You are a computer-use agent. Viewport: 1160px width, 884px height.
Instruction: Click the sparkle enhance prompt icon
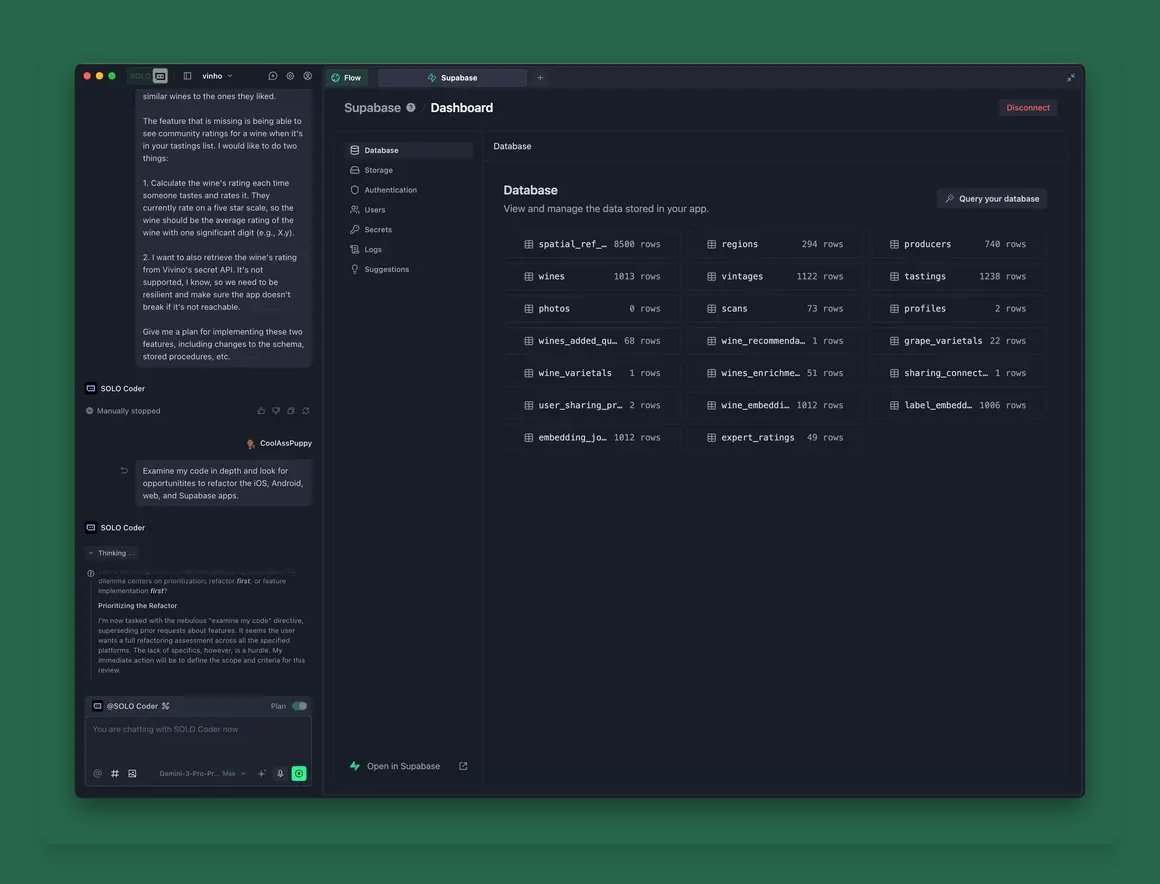click(x=262, y=774)
